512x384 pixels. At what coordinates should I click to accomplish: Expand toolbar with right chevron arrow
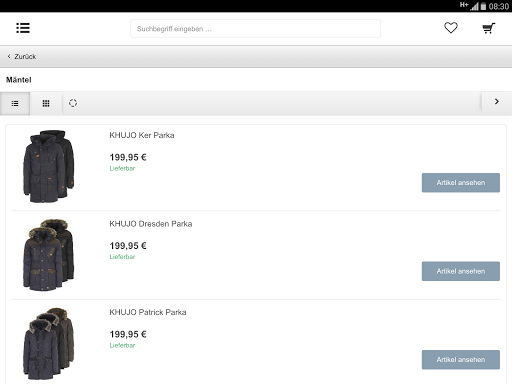click(497, 102)
